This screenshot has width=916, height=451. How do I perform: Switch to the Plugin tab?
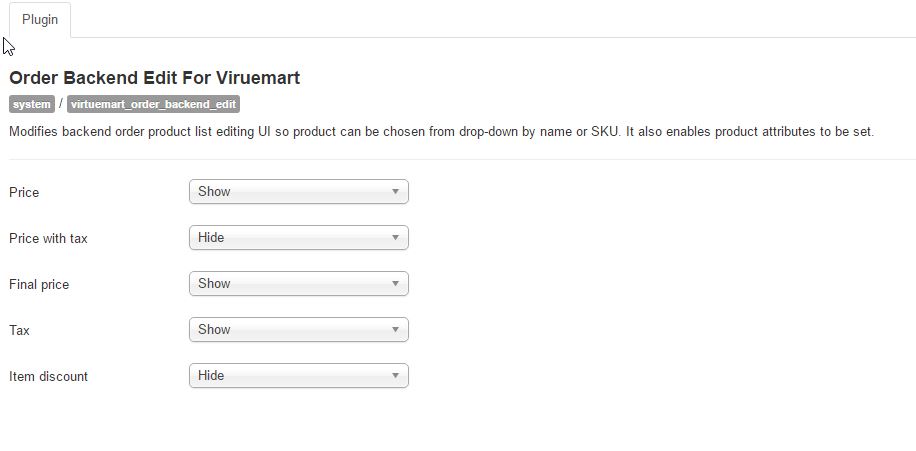pos(40,19)
